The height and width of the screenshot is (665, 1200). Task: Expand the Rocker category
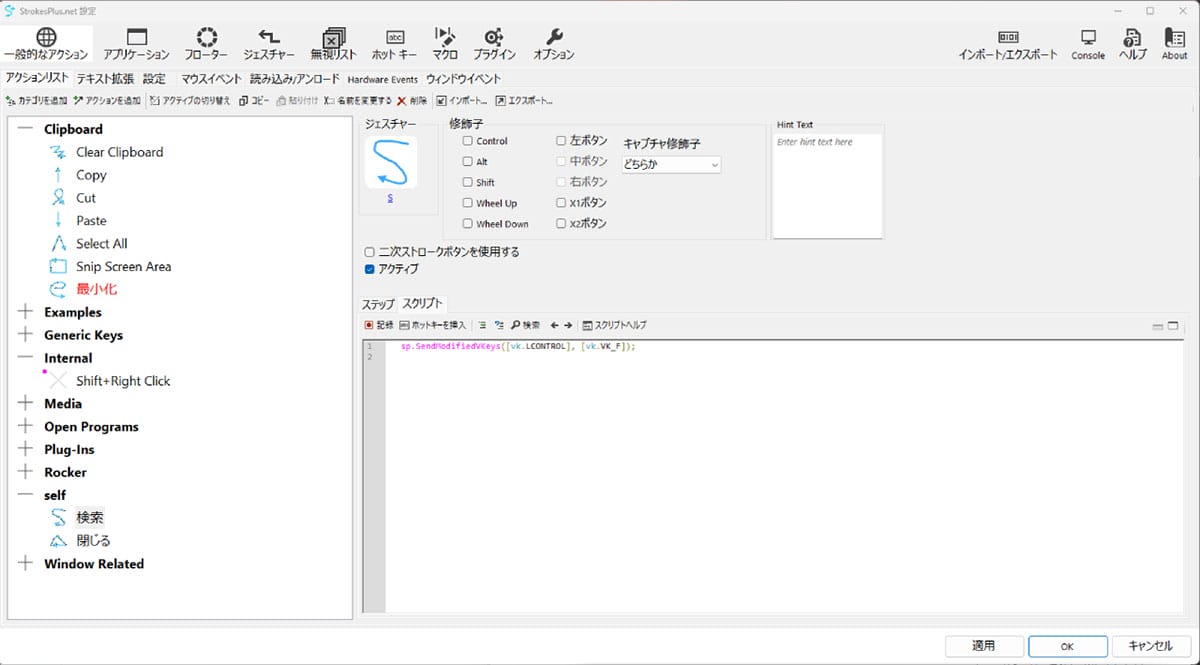click(x=25, y=472)
